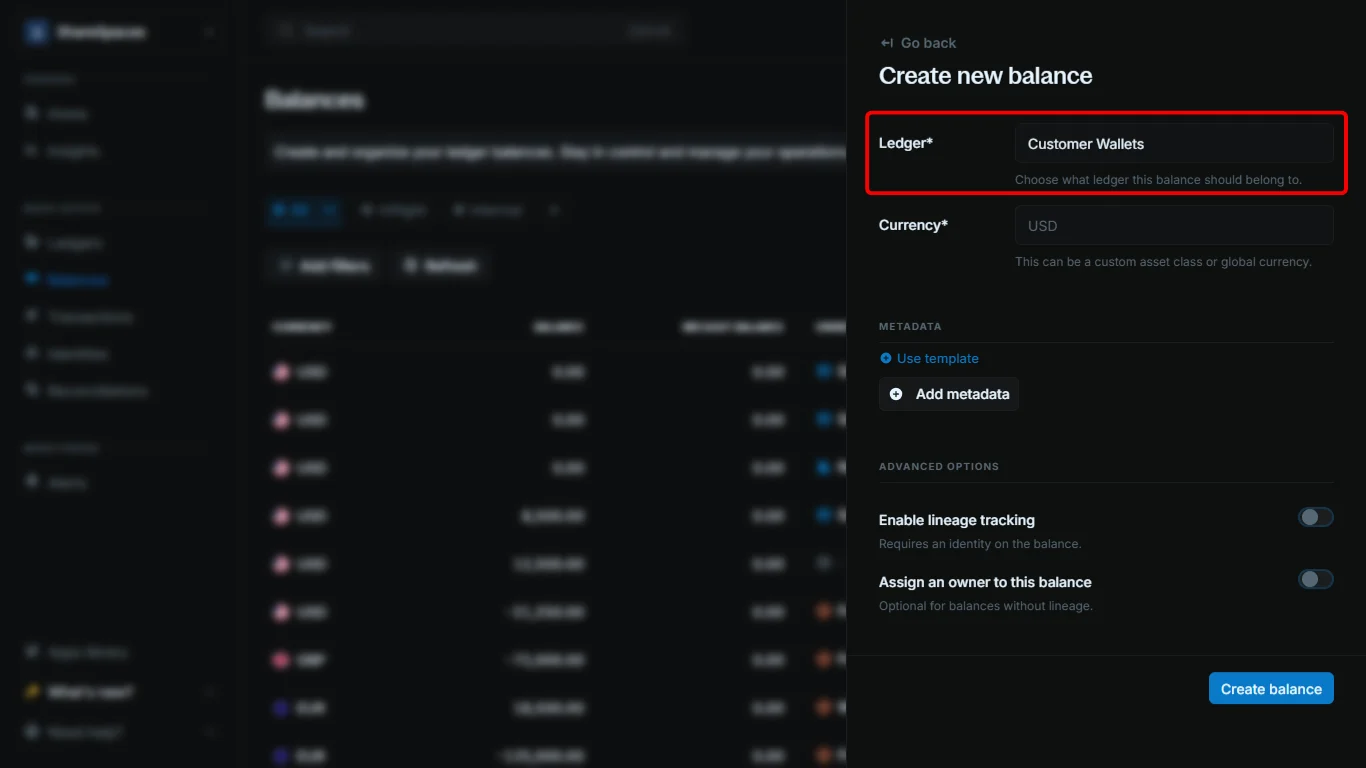Click the Create balance button
Image resolution: width=1366 pixels, height=768 pixels.
point(1271,688)
